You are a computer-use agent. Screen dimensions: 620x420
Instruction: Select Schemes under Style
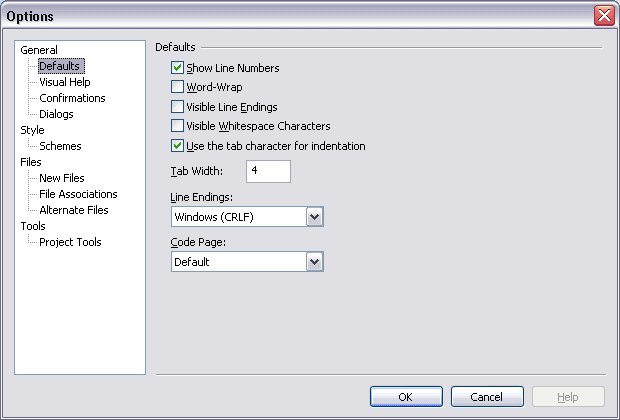pos(60,146)
